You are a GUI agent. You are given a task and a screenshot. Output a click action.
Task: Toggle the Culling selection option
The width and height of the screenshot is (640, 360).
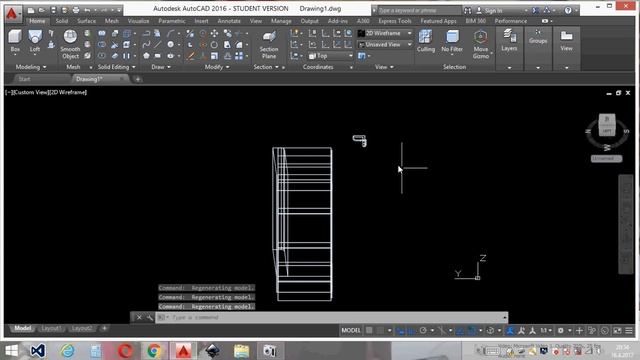coord(425,41)
